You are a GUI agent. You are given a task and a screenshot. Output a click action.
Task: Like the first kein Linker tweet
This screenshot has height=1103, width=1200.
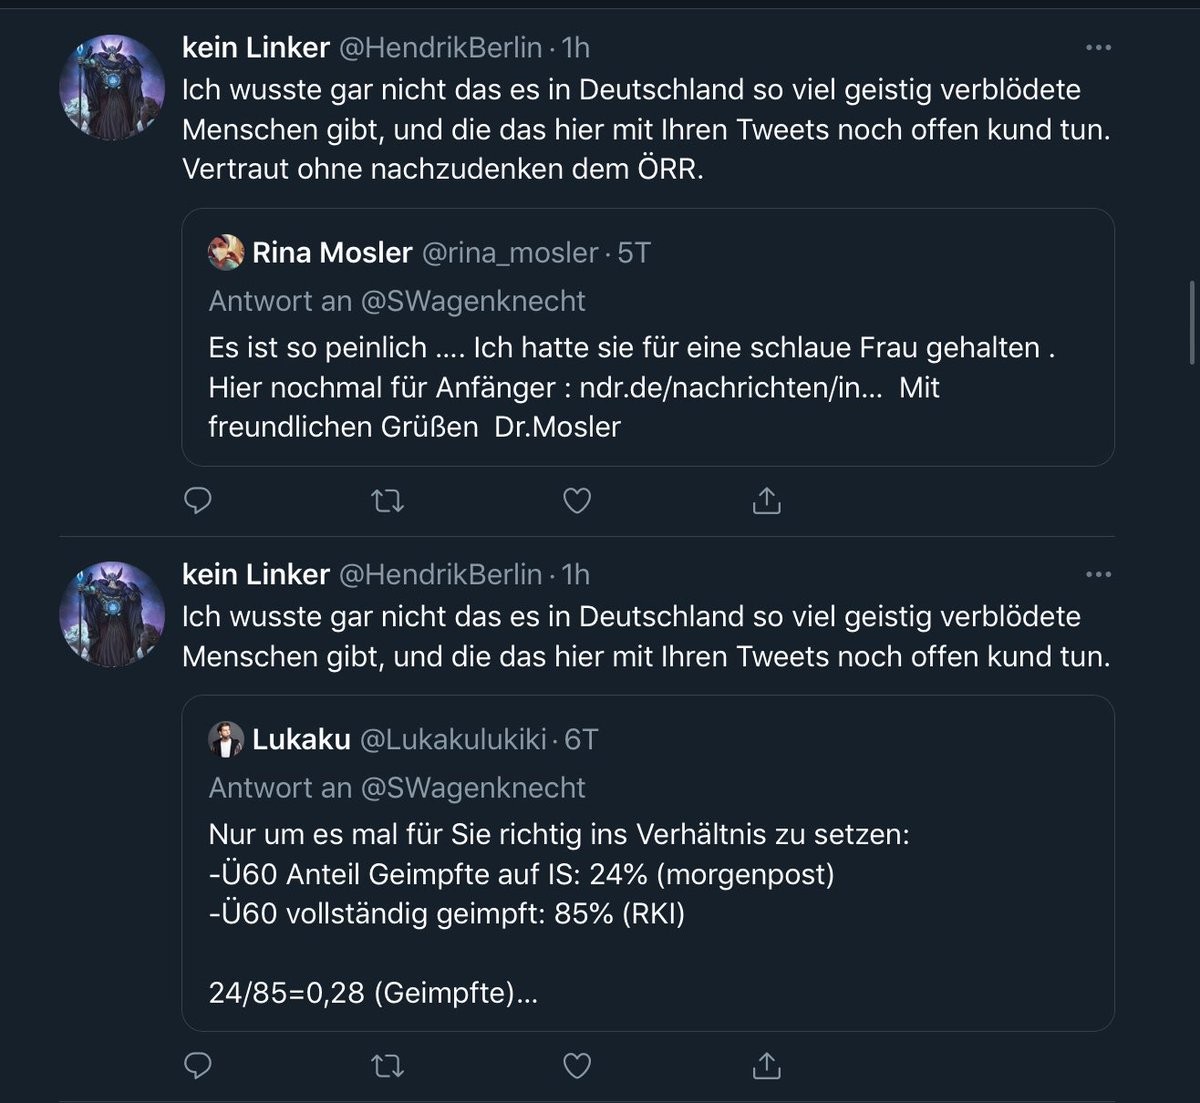click(x=577, y=499)
